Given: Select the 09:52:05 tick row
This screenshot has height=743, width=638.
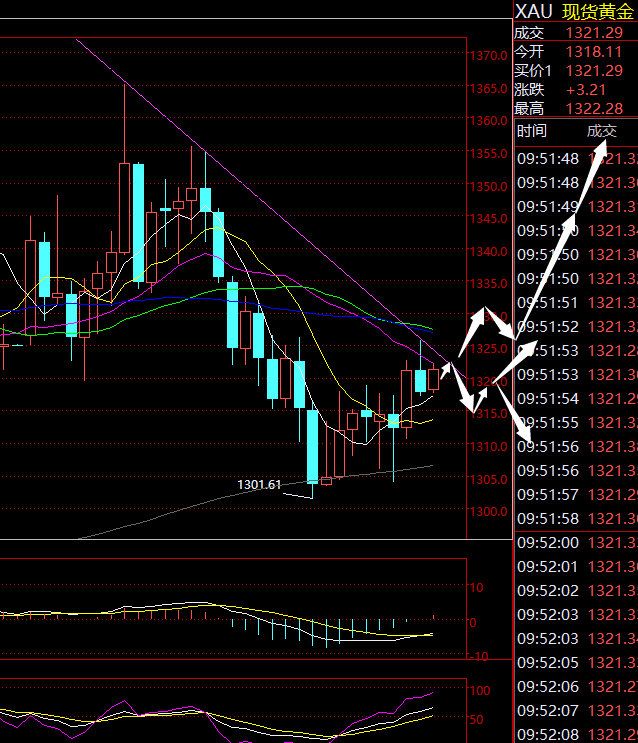Looking at the screenshot, I should point(575,662).
